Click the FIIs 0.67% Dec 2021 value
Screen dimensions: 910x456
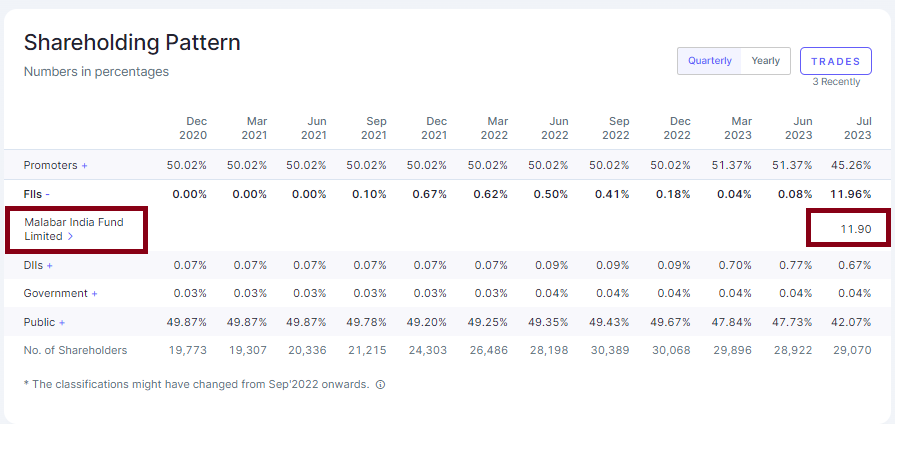coord(429,194)
